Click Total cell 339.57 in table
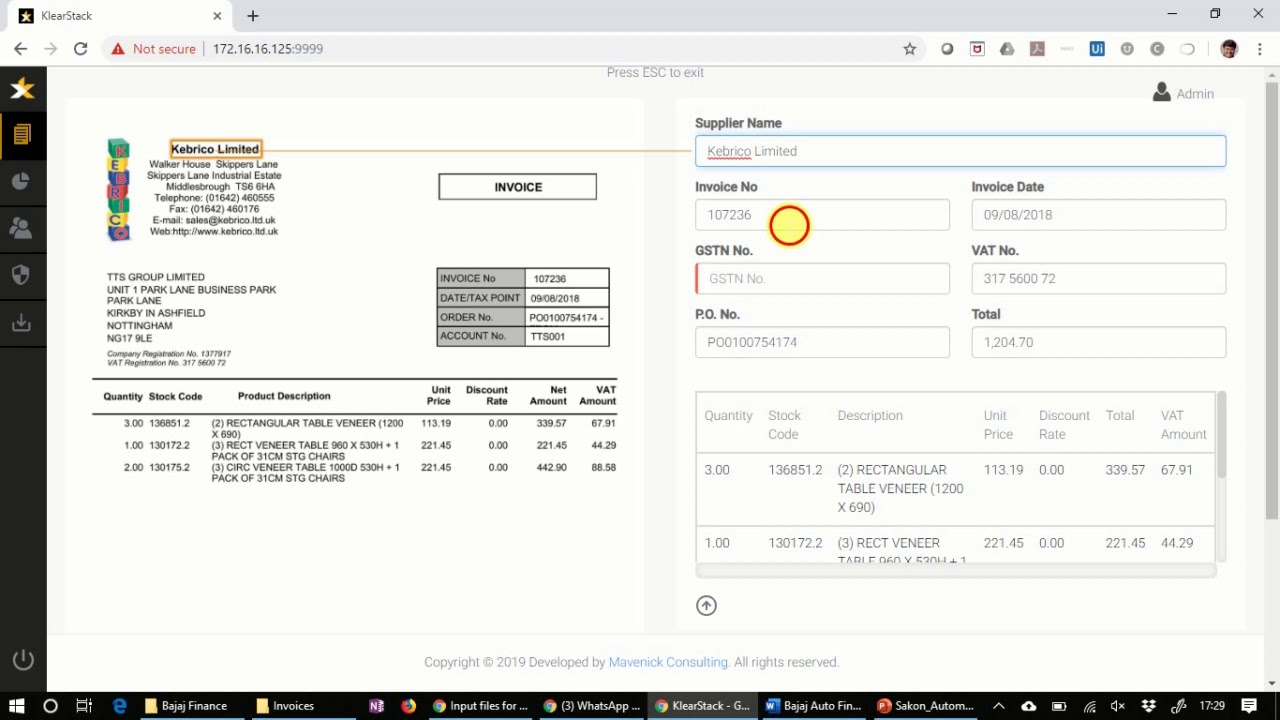 click(x=1125, y=470)
